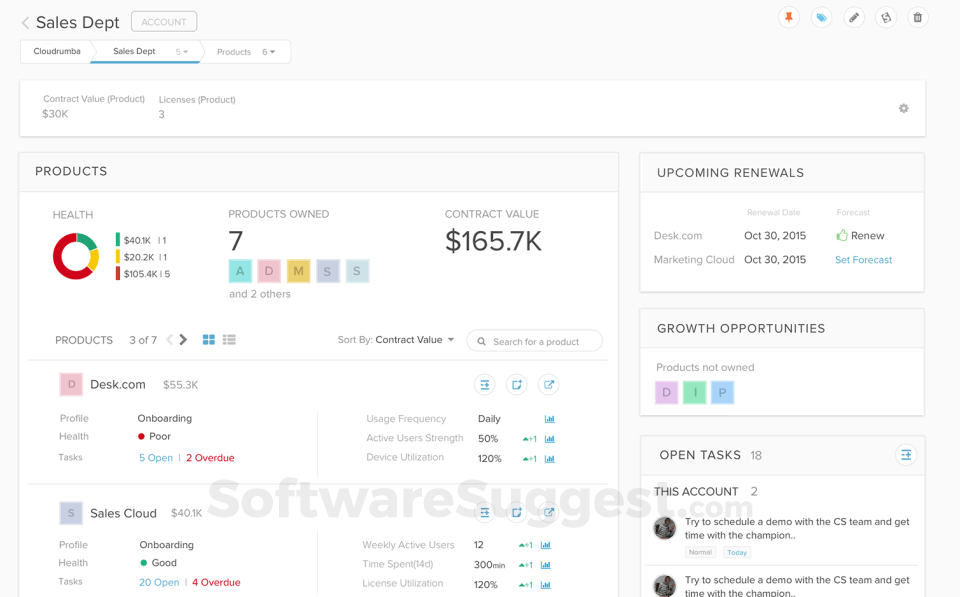
Task: Open external link icon for Sales Cloud
Action: pyautogui.click(x=548, y=513)
